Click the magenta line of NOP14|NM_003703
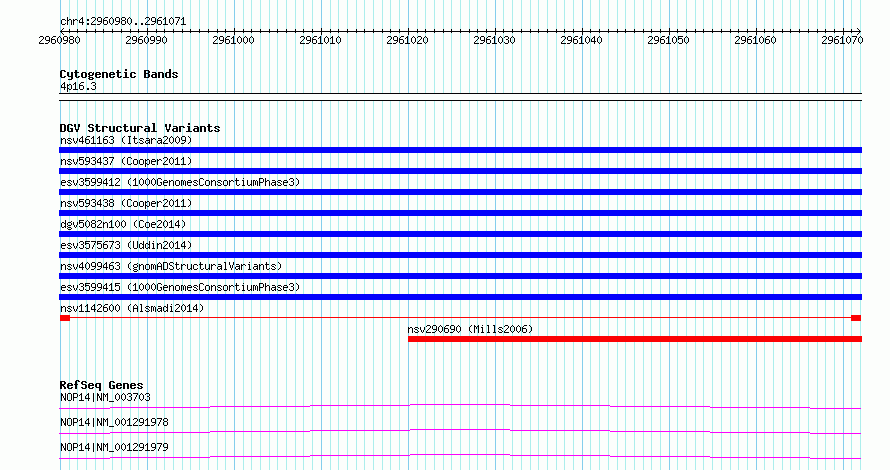Viewport: 890px width, 470px height. (x=460, y=406)
